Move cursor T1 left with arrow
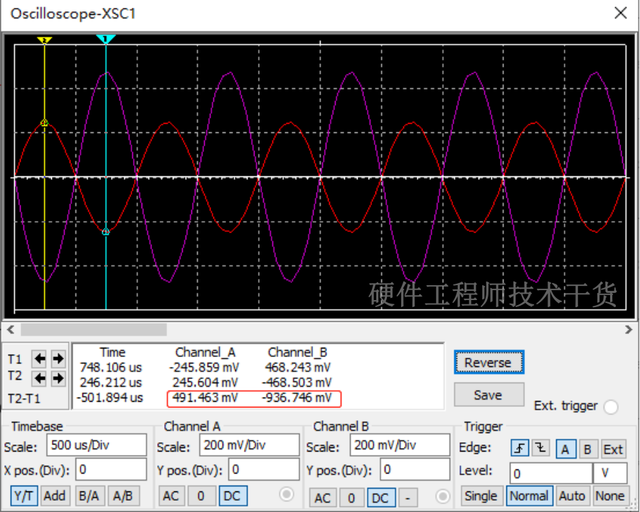 tap(41, 358)
